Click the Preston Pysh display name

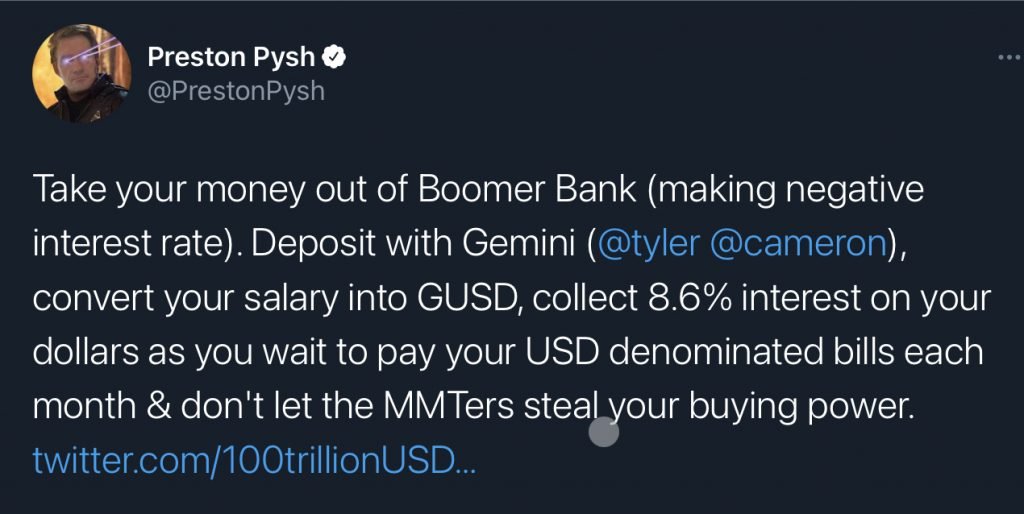[231, 57]
